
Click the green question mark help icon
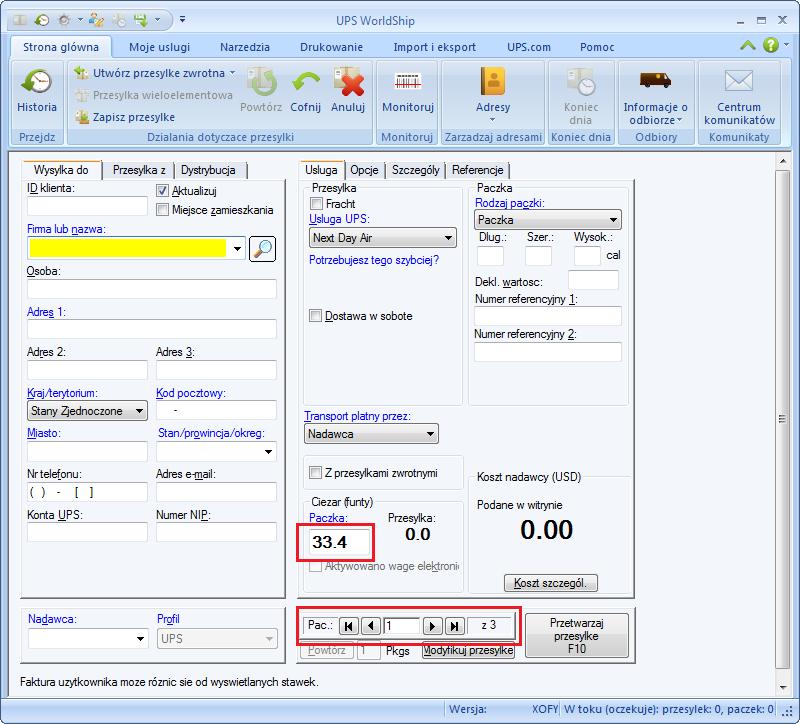(x=771, y=45)
